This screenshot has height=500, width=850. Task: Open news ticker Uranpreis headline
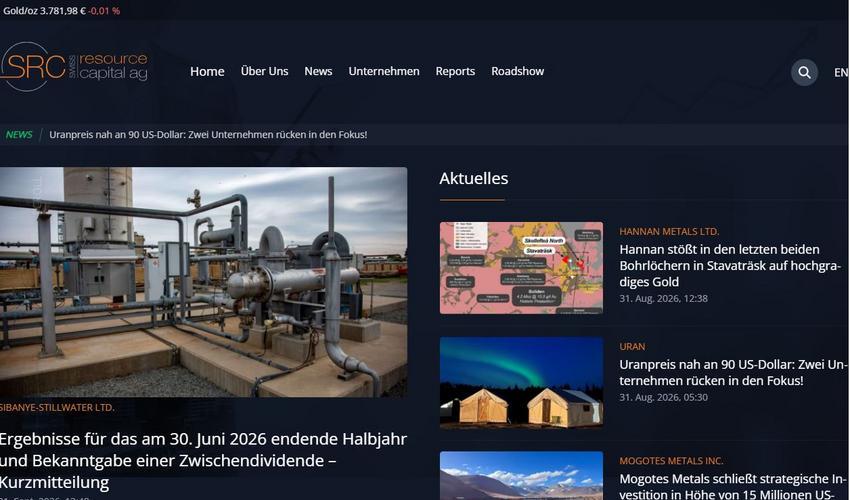tap(208, 134)
